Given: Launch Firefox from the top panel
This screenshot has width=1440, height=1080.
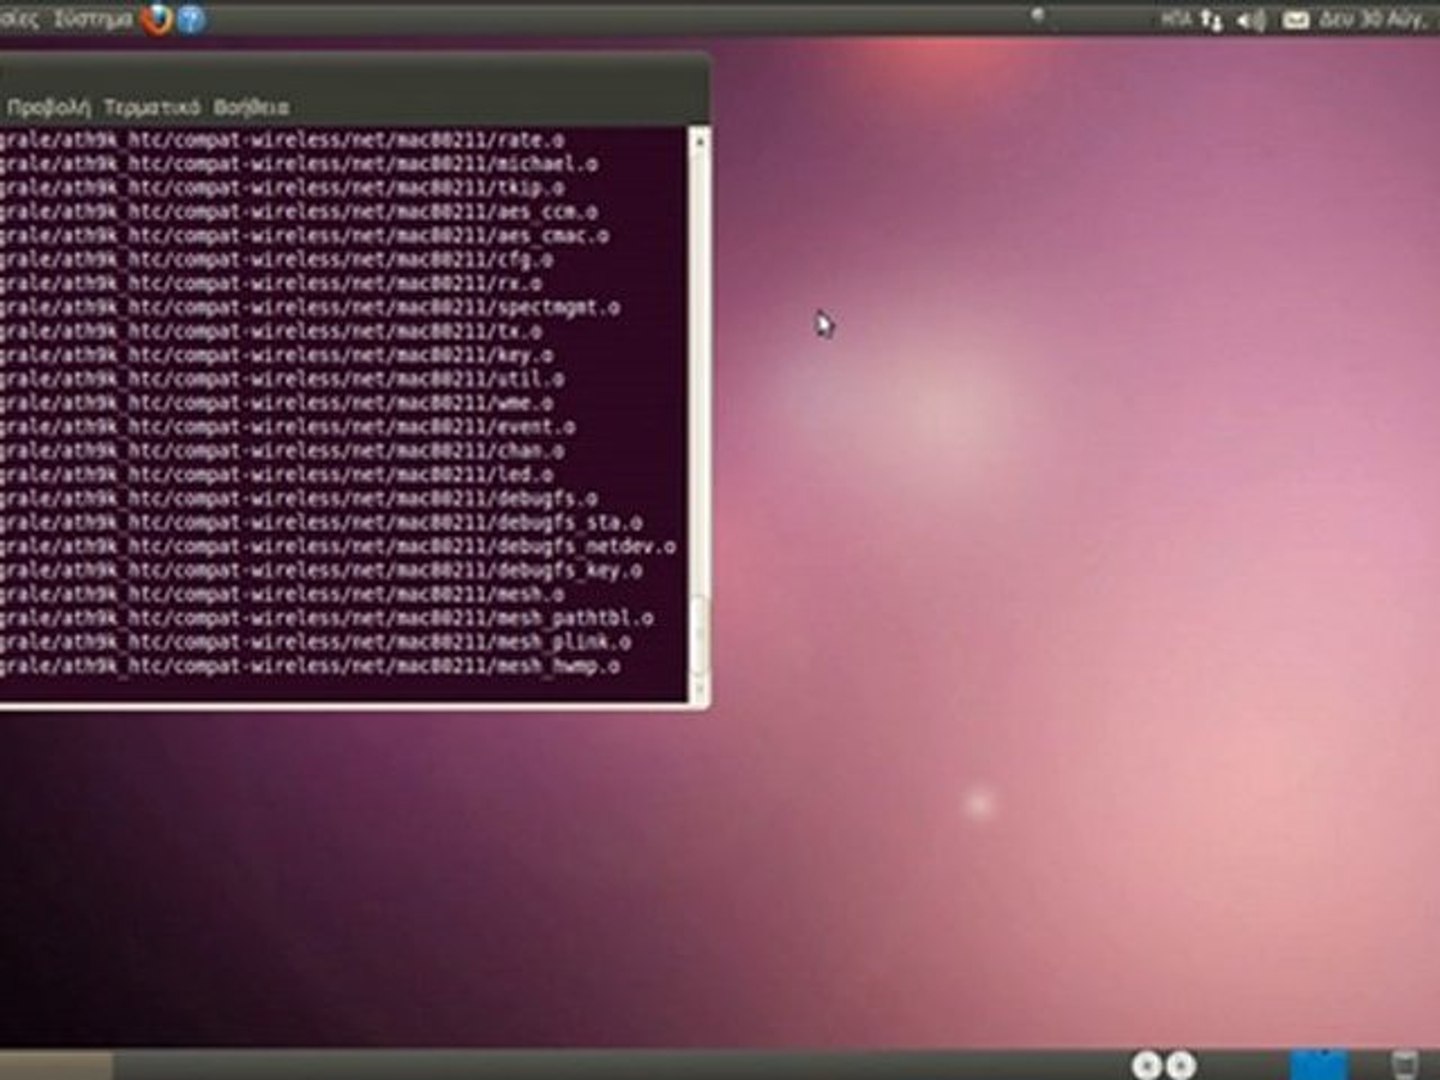Looking at the screenshot, I should click(156, 19).
